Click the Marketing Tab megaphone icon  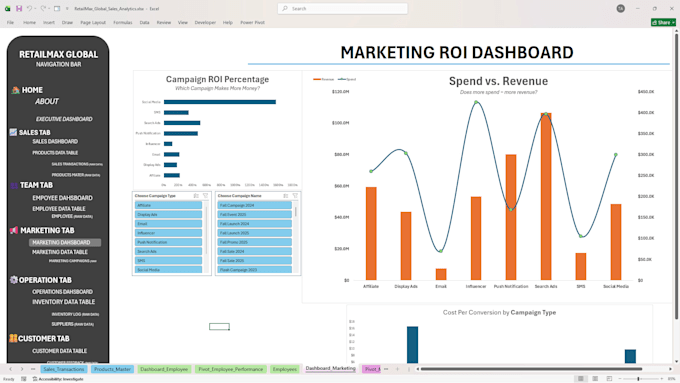[14, 230]
